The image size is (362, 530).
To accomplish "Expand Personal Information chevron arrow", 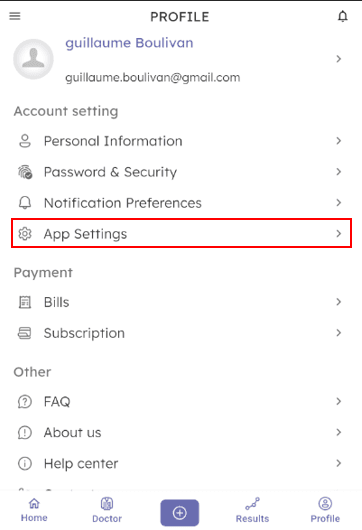I will (339, 141).
